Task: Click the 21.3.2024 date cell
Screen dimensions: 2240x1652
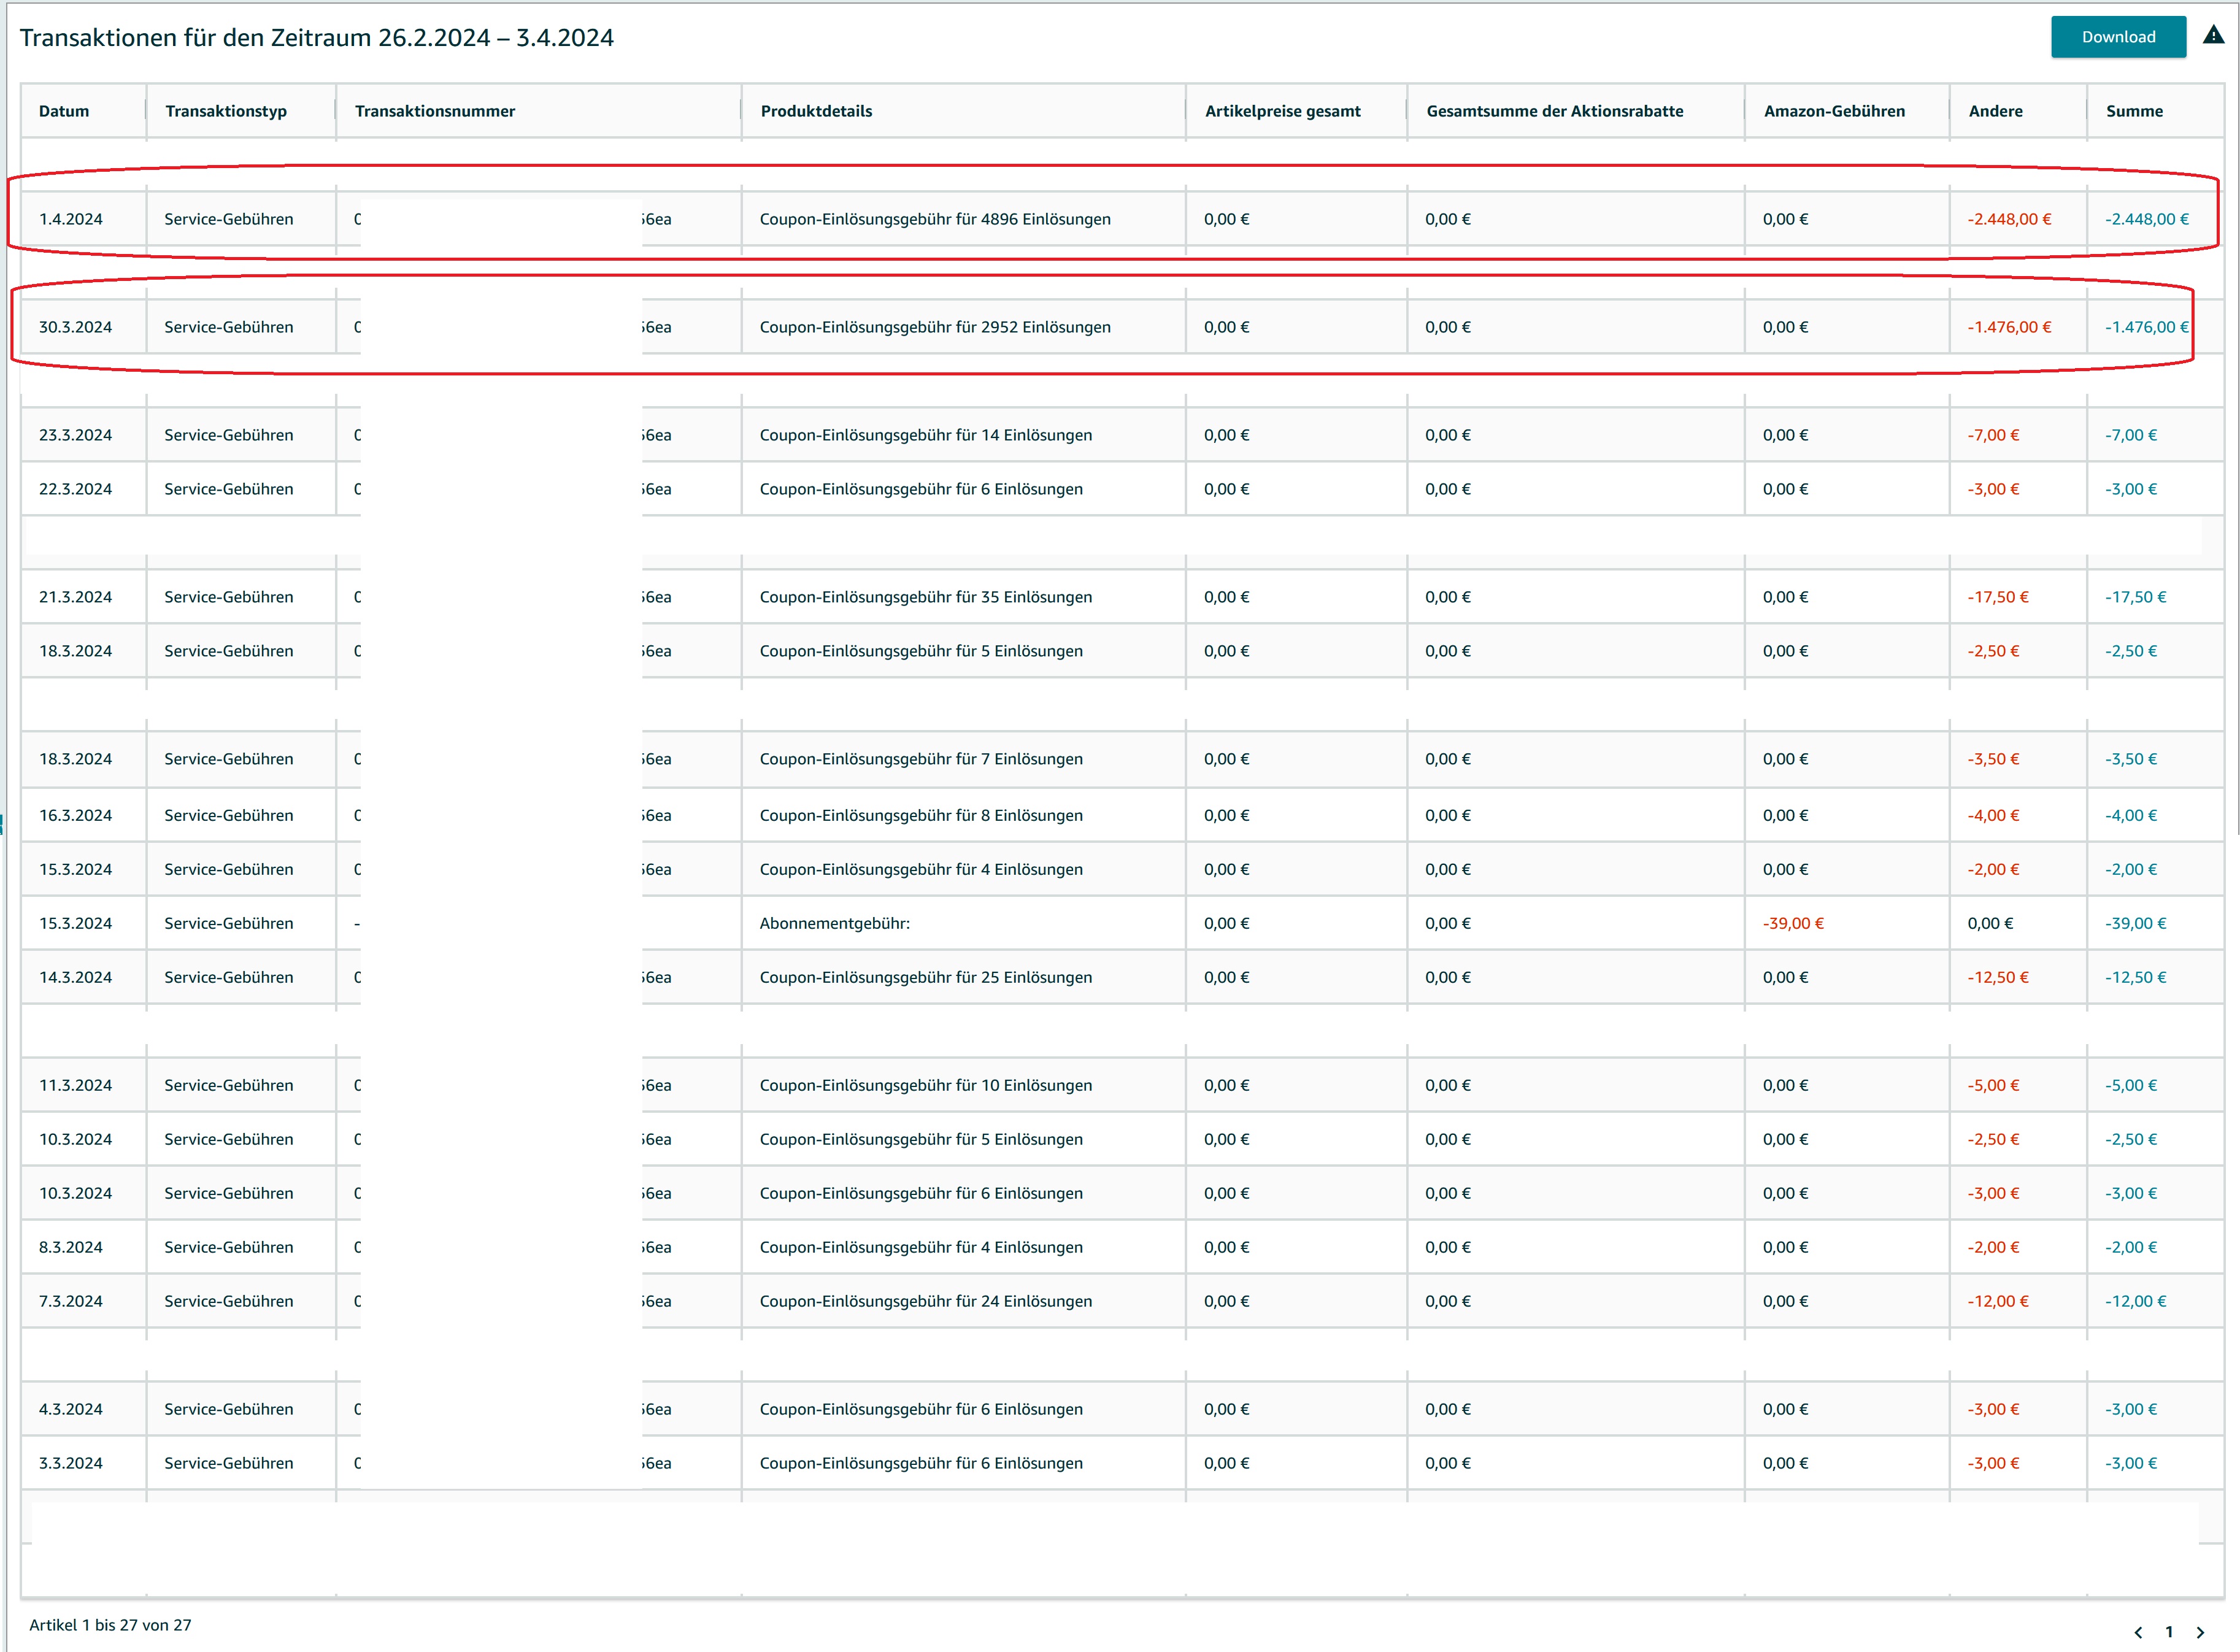Action: pos(75,597)
